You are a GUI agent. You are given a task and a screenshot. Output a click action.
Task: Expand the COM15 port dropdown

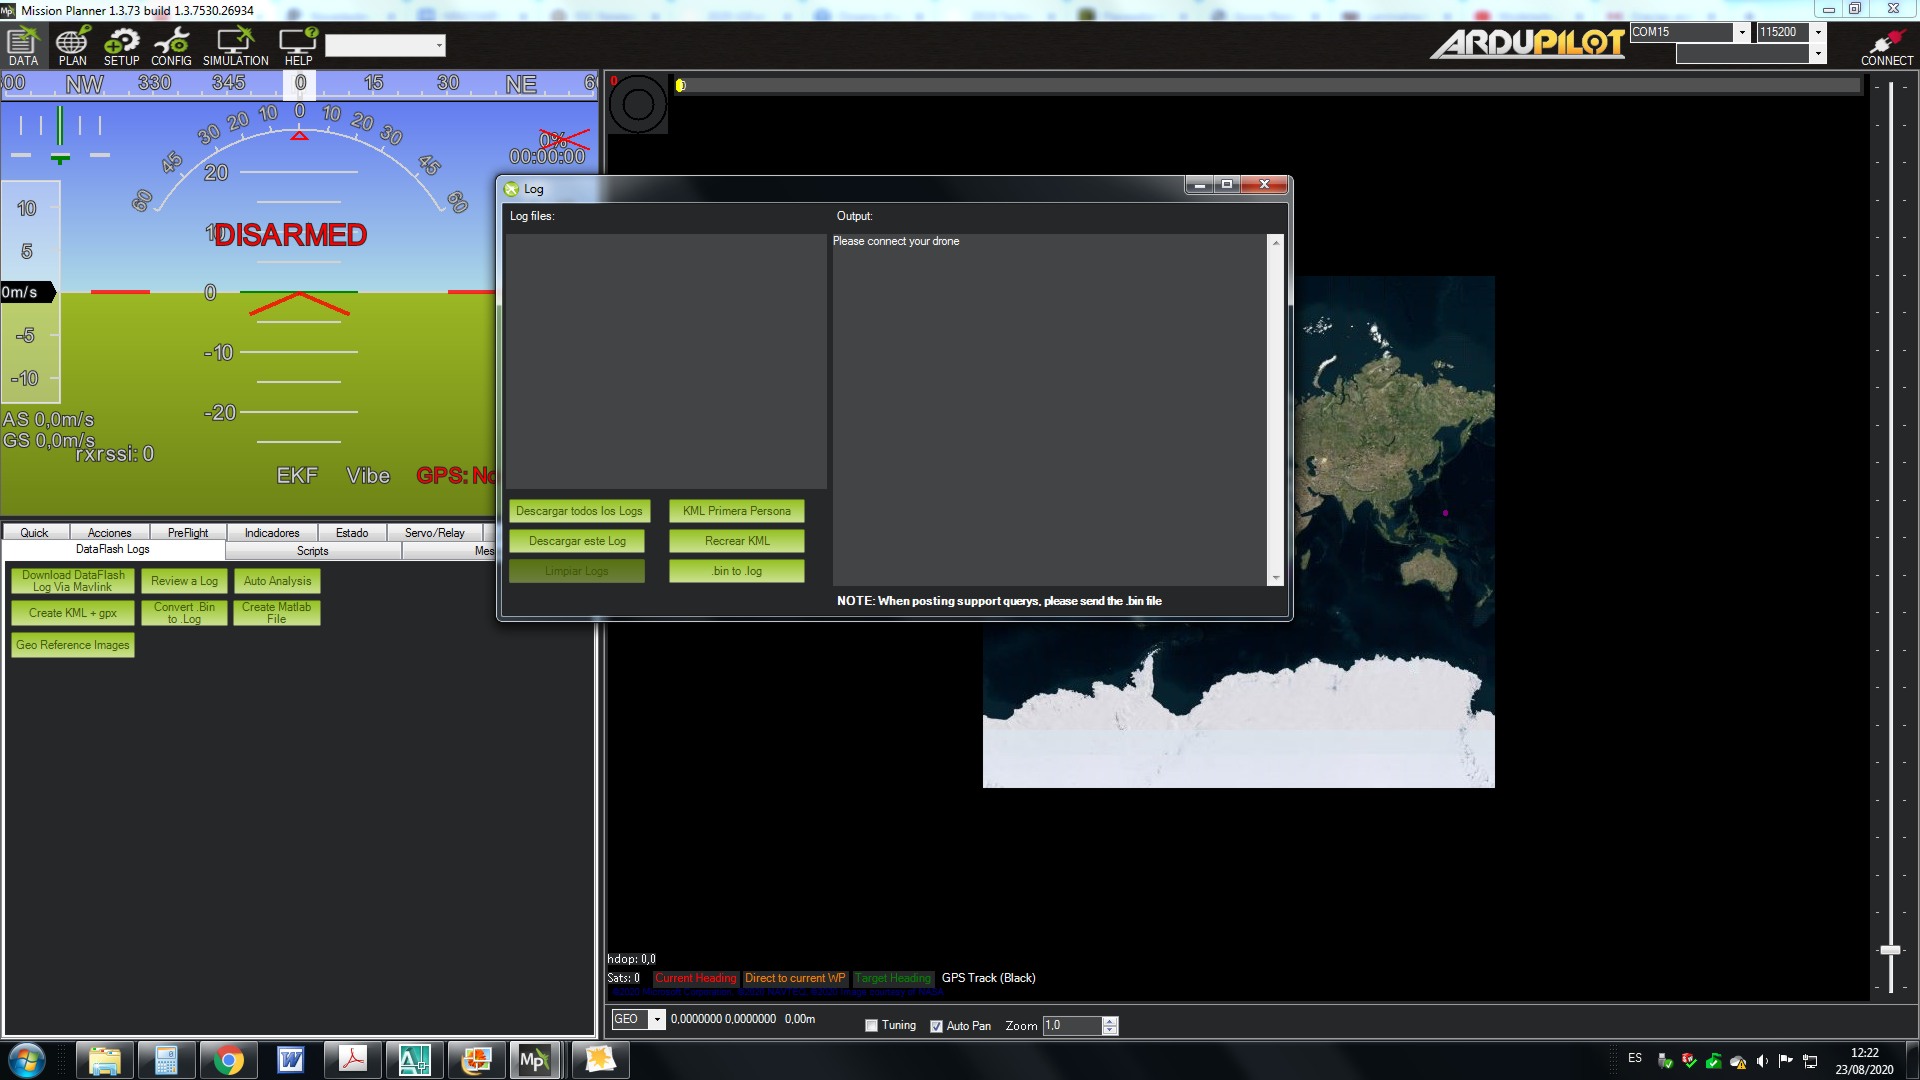[x=1741, y=32]
